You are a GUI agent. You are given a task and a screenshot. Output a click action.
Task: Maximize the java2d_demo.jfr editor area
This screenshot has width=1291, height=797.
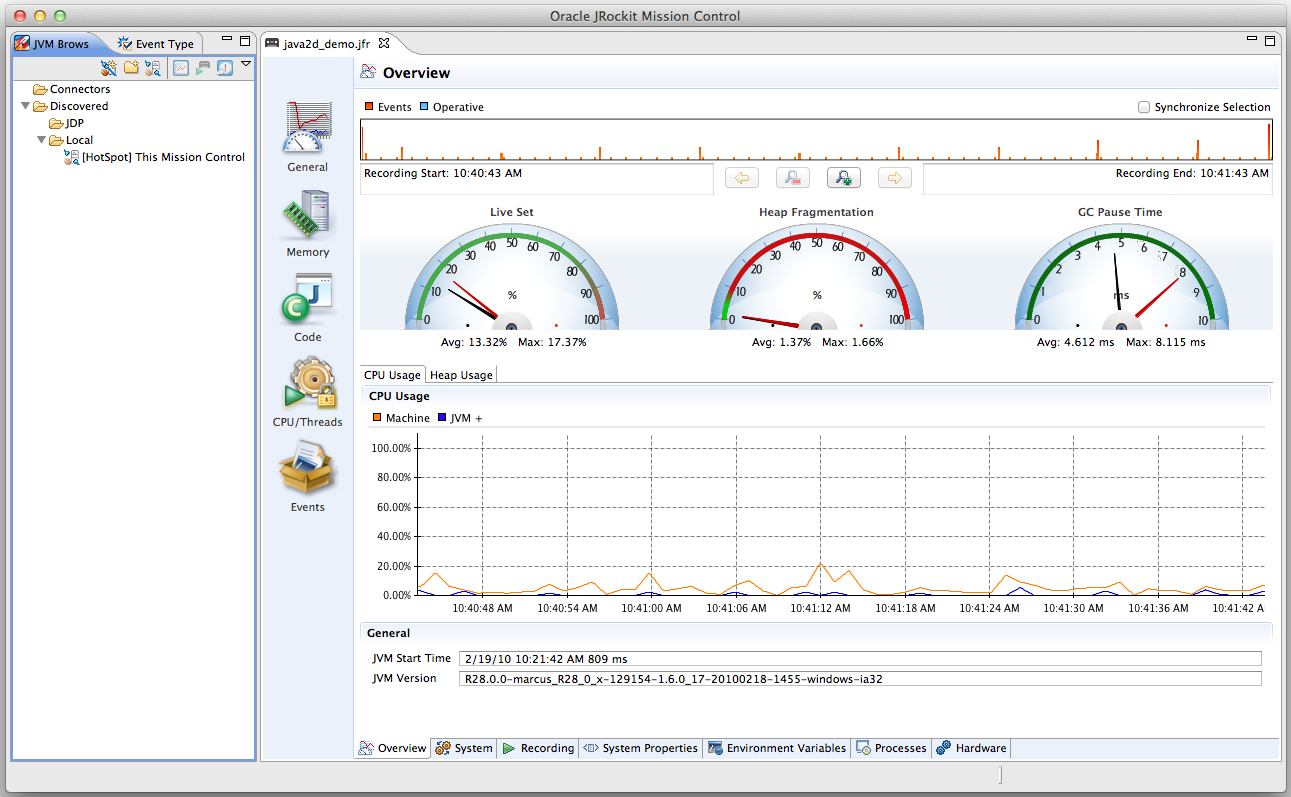(1270, 41)
